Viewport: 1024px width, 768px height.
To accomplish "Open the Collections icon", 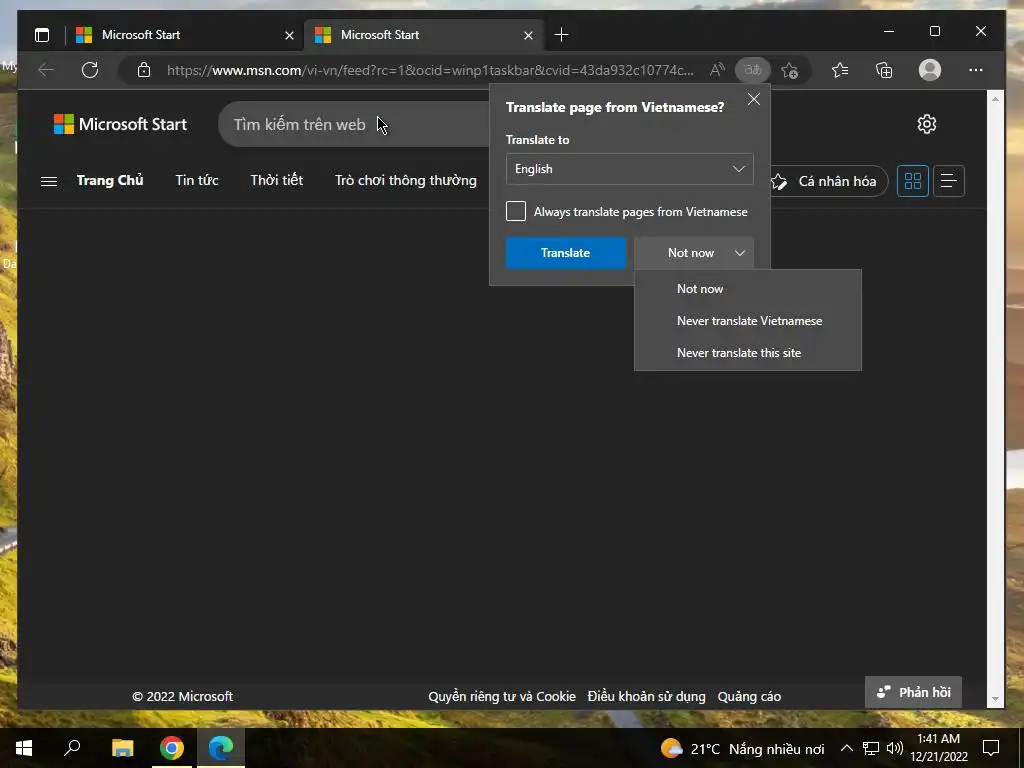I will [x=884, y=70].
